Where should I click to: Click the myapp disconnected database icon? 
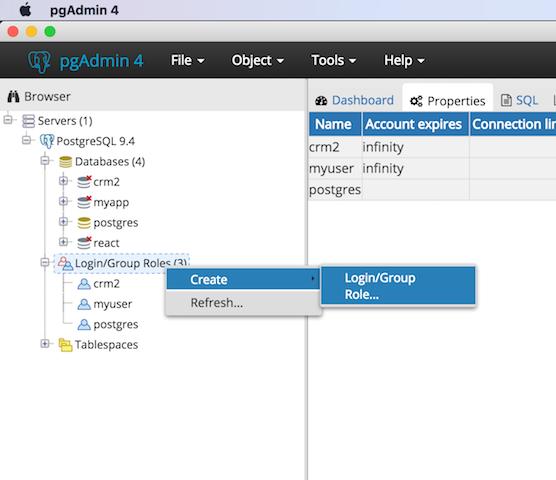[x=84, y=202]
